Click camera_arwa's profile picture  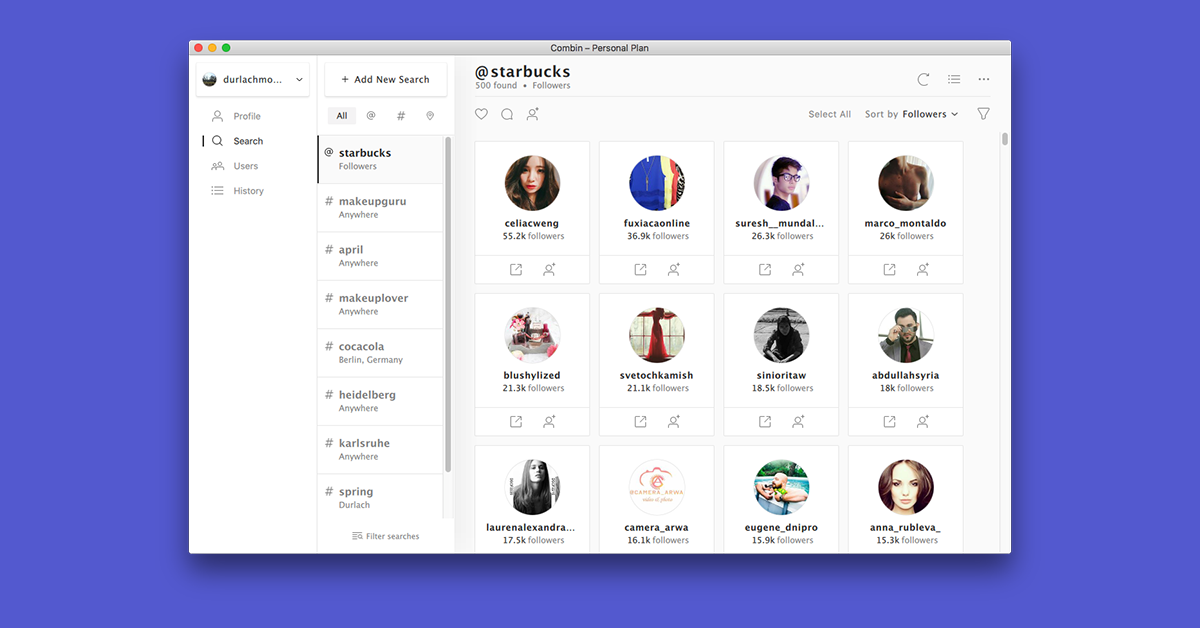point(657,487)
